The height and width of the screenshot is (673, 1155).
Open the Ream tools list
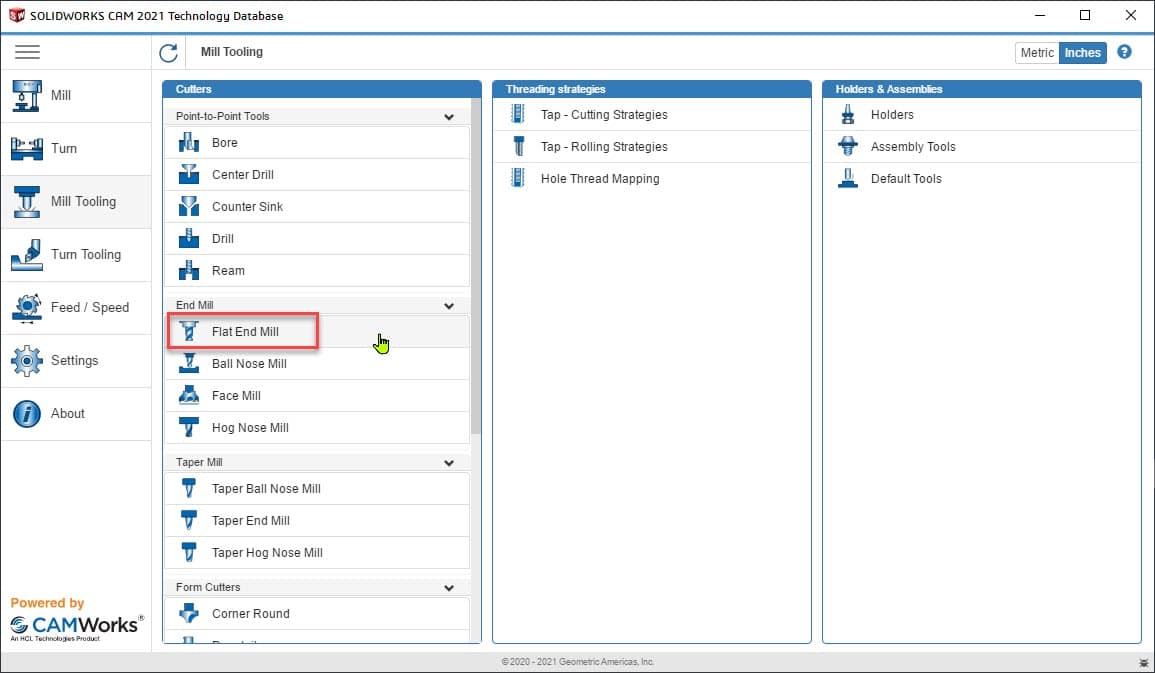(x=317, y=271)
